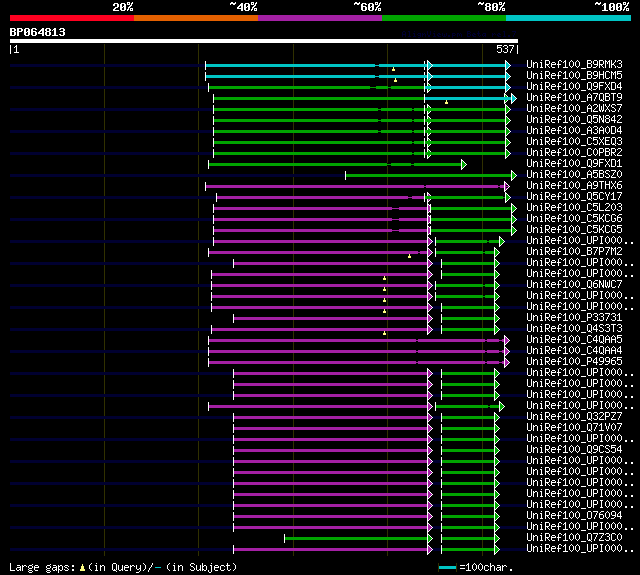The width and height of the screenshot is (640, 575).
Task: Select the UniRef100_Q9CS54 label
Action: click(574, 450)
